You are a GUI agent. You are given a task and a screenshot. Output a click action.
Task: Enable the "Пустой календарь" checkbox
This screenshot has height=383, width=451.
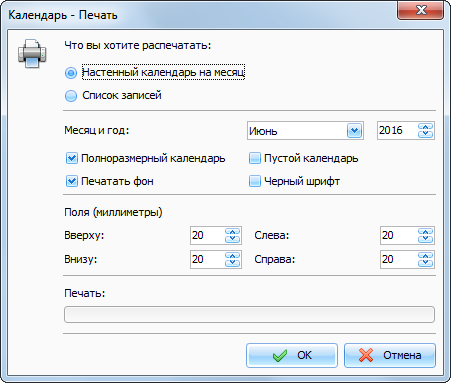point(255,158)
